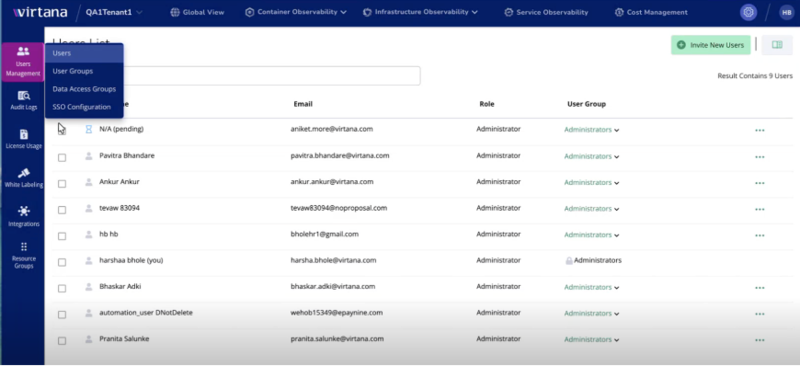The height and width of the screenshot is (366, 800).
Task: Open more actions for Pranita Salunke
Action: pos(760,340)
